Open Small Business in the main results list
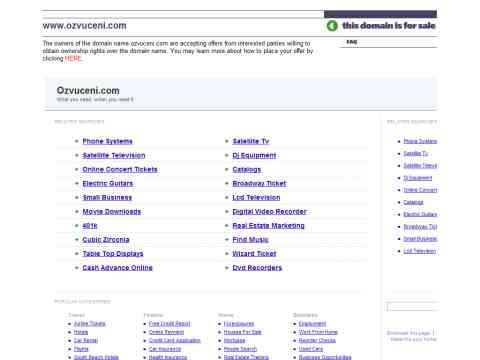 pos(107,197)
